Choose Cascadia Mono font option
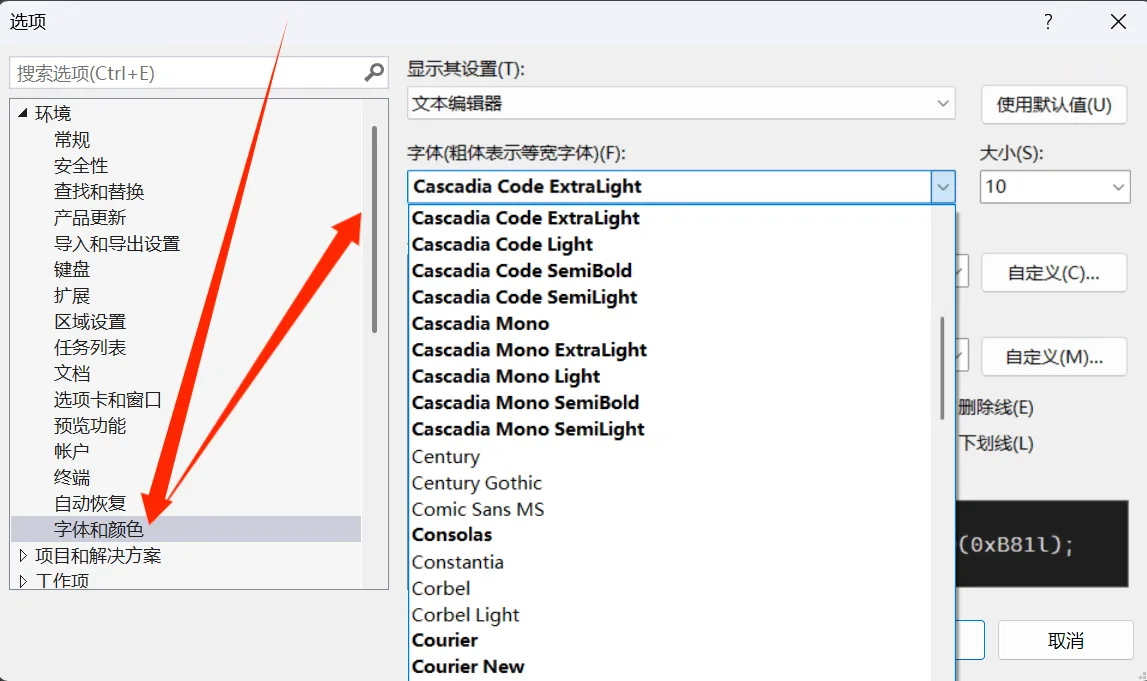The width and height of the screenshot is (1147, 681). pos(481,324)
